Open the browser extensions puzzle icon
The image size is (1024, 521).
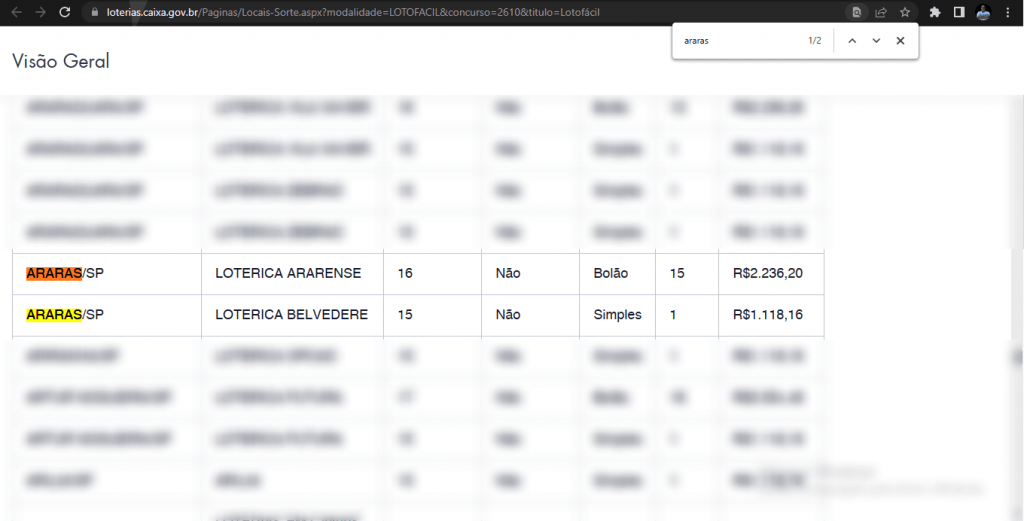(935, 13)
